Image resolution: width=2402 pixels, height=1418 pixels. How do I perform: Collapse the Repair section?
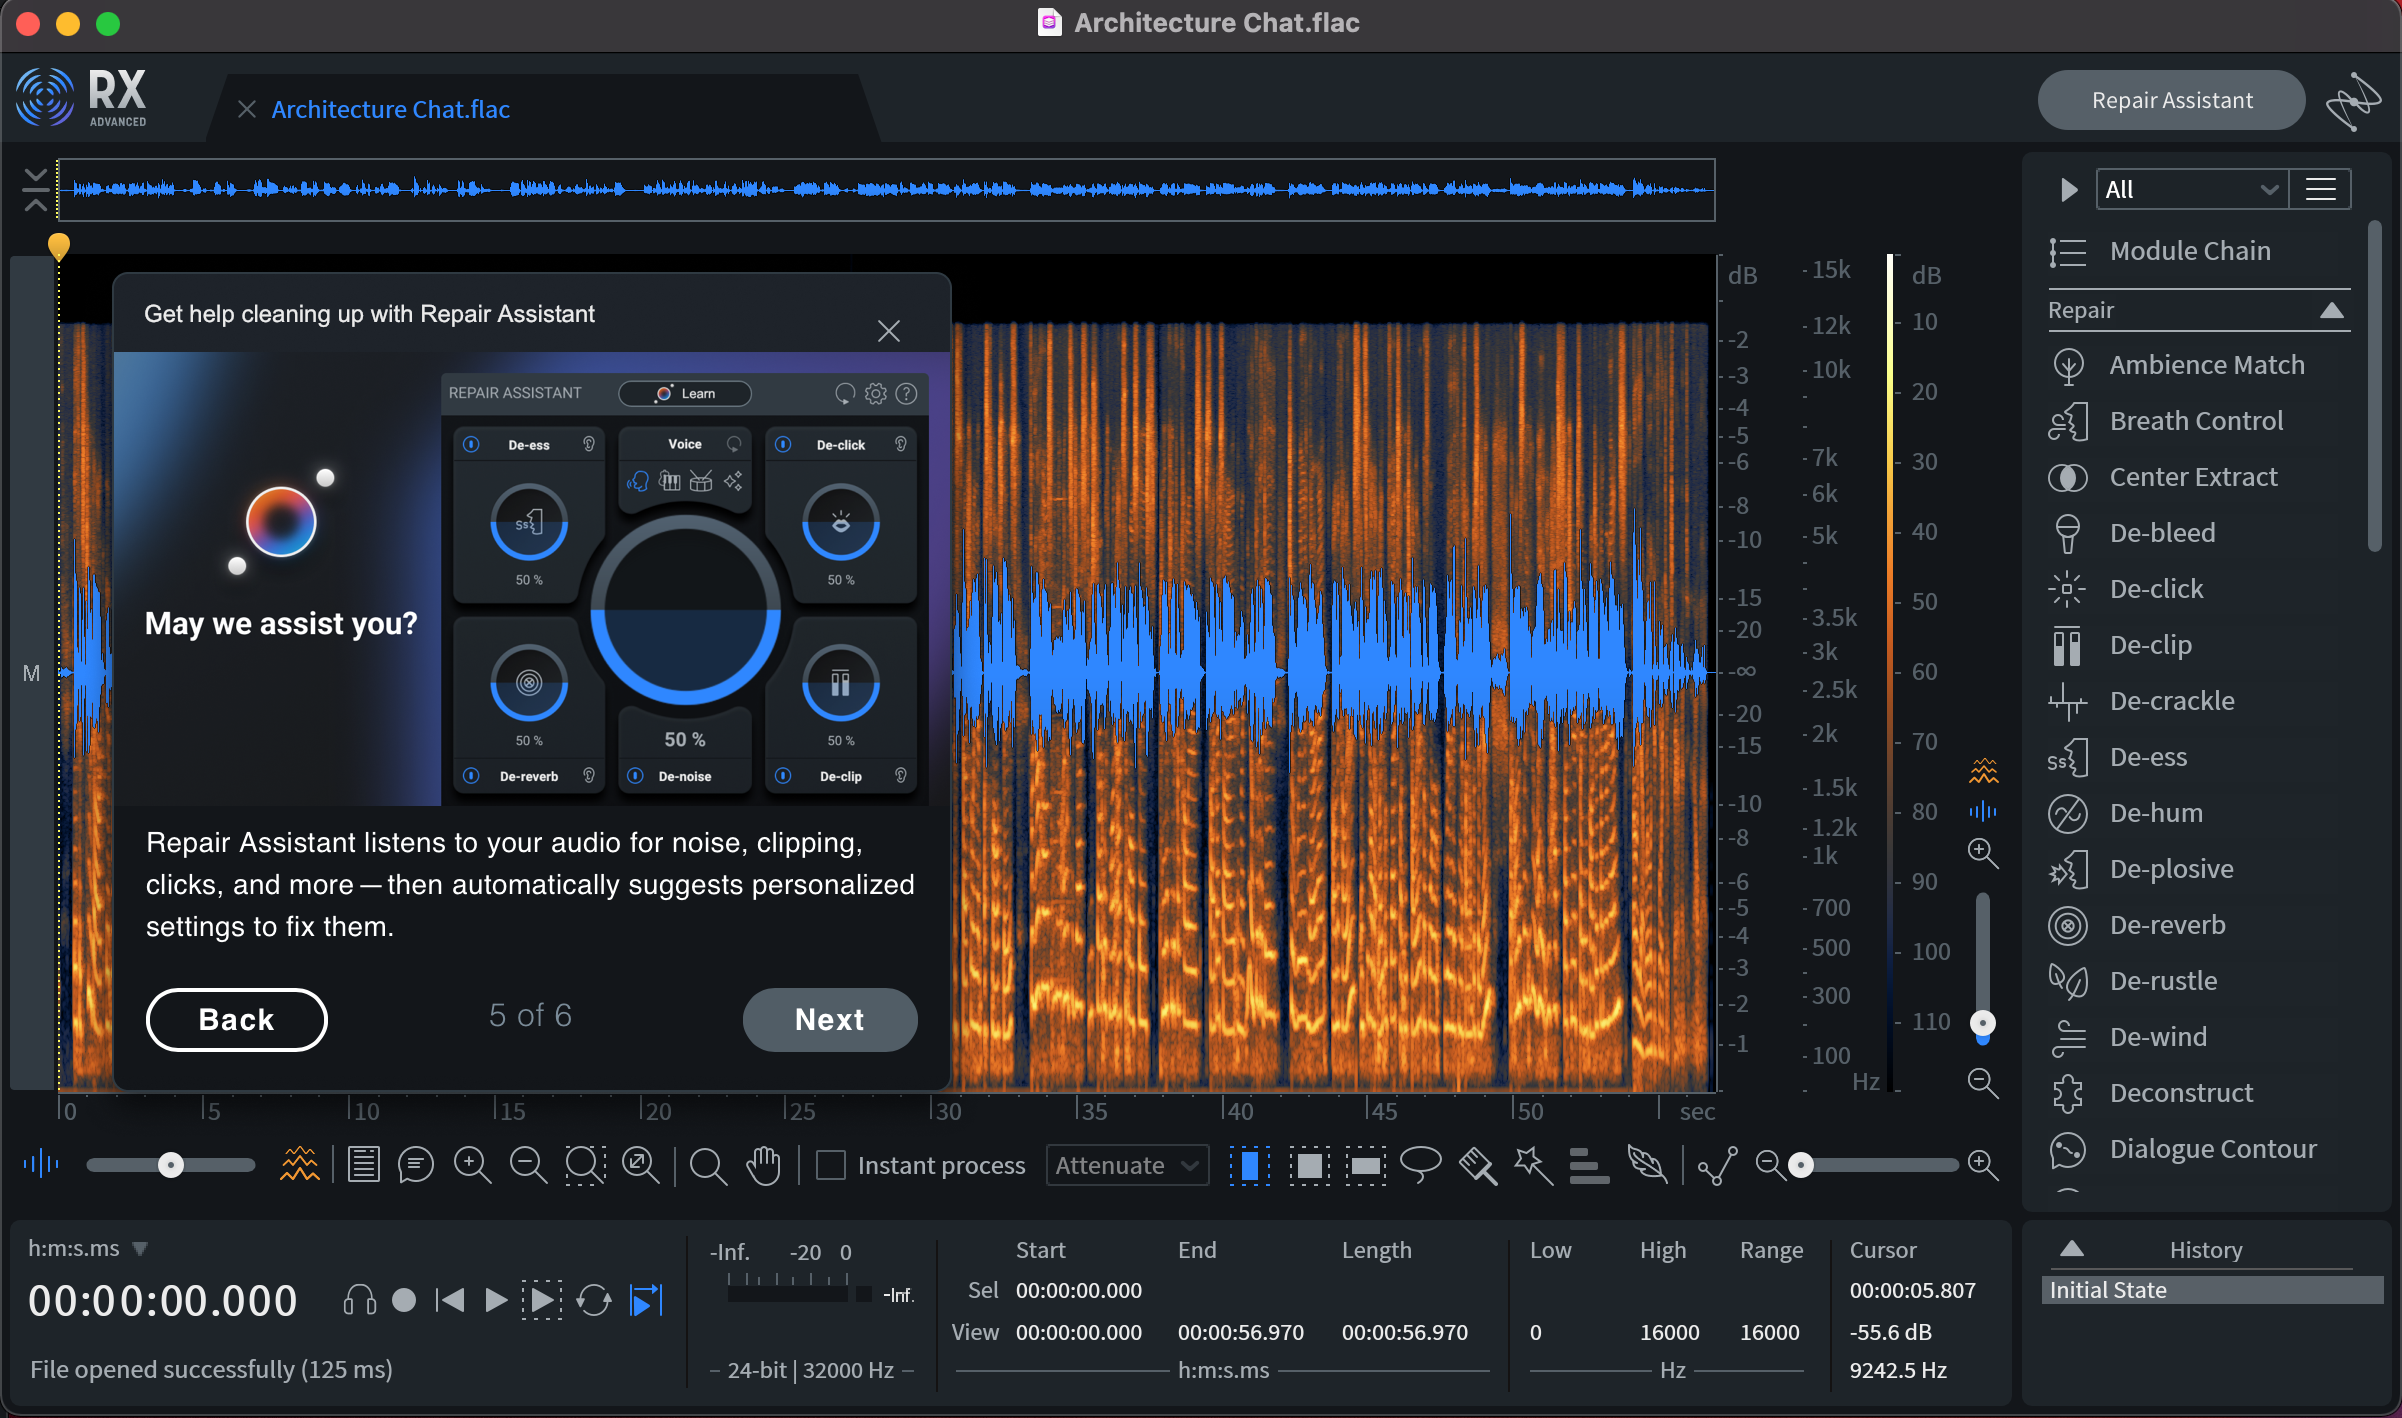coord(2331,310)
